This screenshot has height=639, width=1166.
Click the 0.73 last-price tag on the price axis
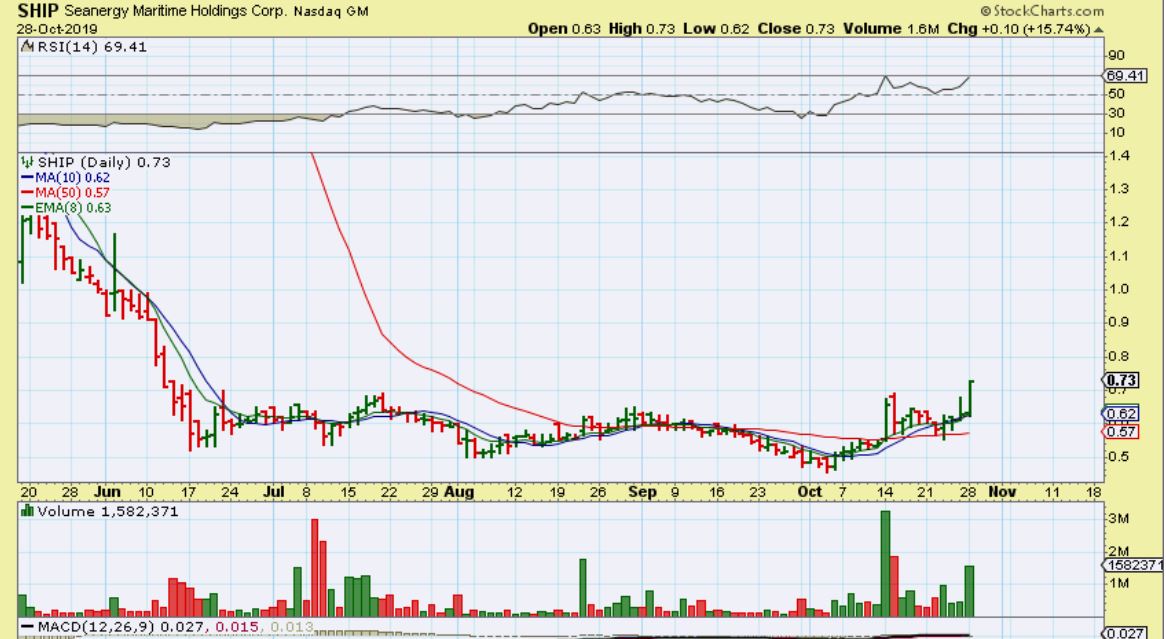1121,380
